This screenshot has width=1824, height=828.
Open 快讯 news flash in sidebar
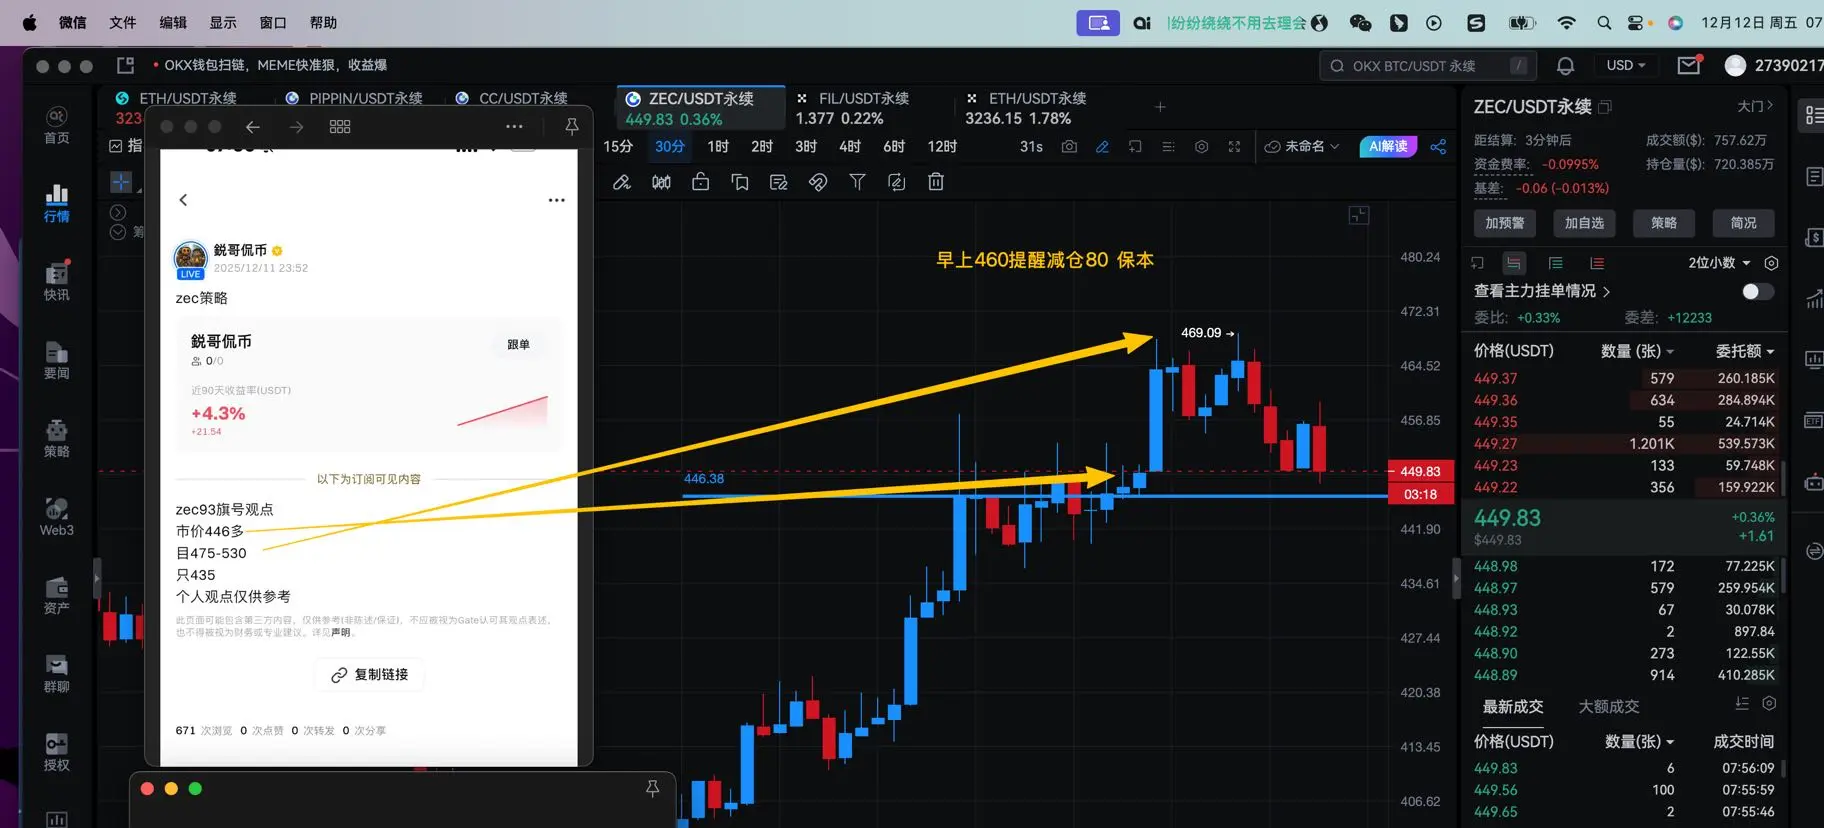(x=57, y=281)
